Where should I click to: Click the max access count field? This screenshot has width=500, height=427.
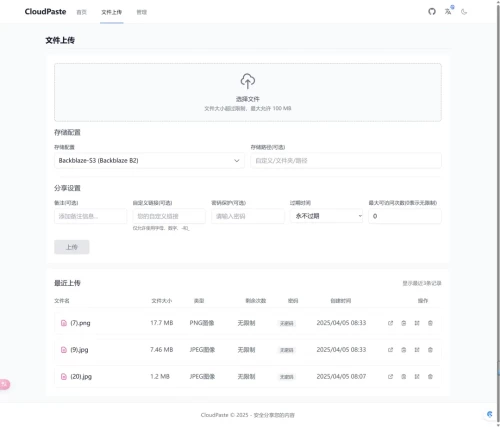coord(405,216)
